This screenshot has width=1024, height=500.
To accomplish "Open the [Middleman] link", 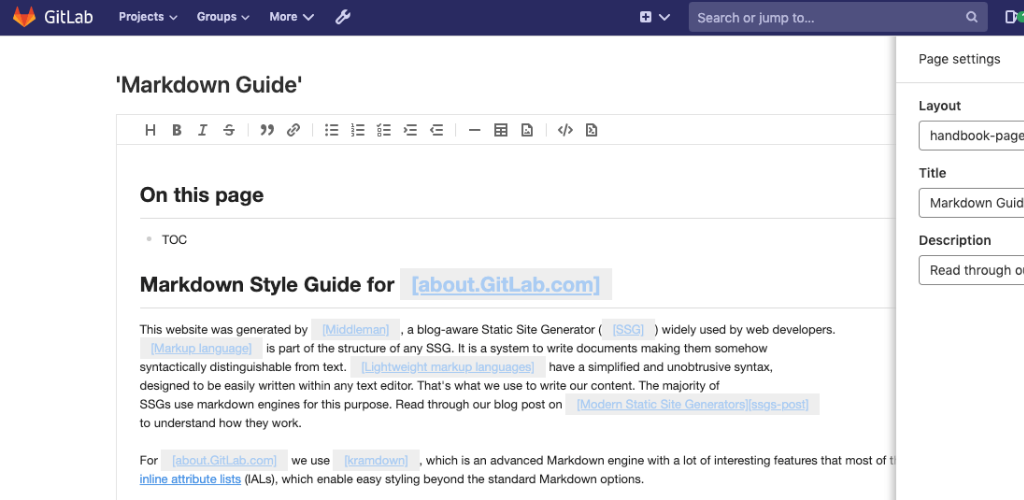I will click(355, 330).
